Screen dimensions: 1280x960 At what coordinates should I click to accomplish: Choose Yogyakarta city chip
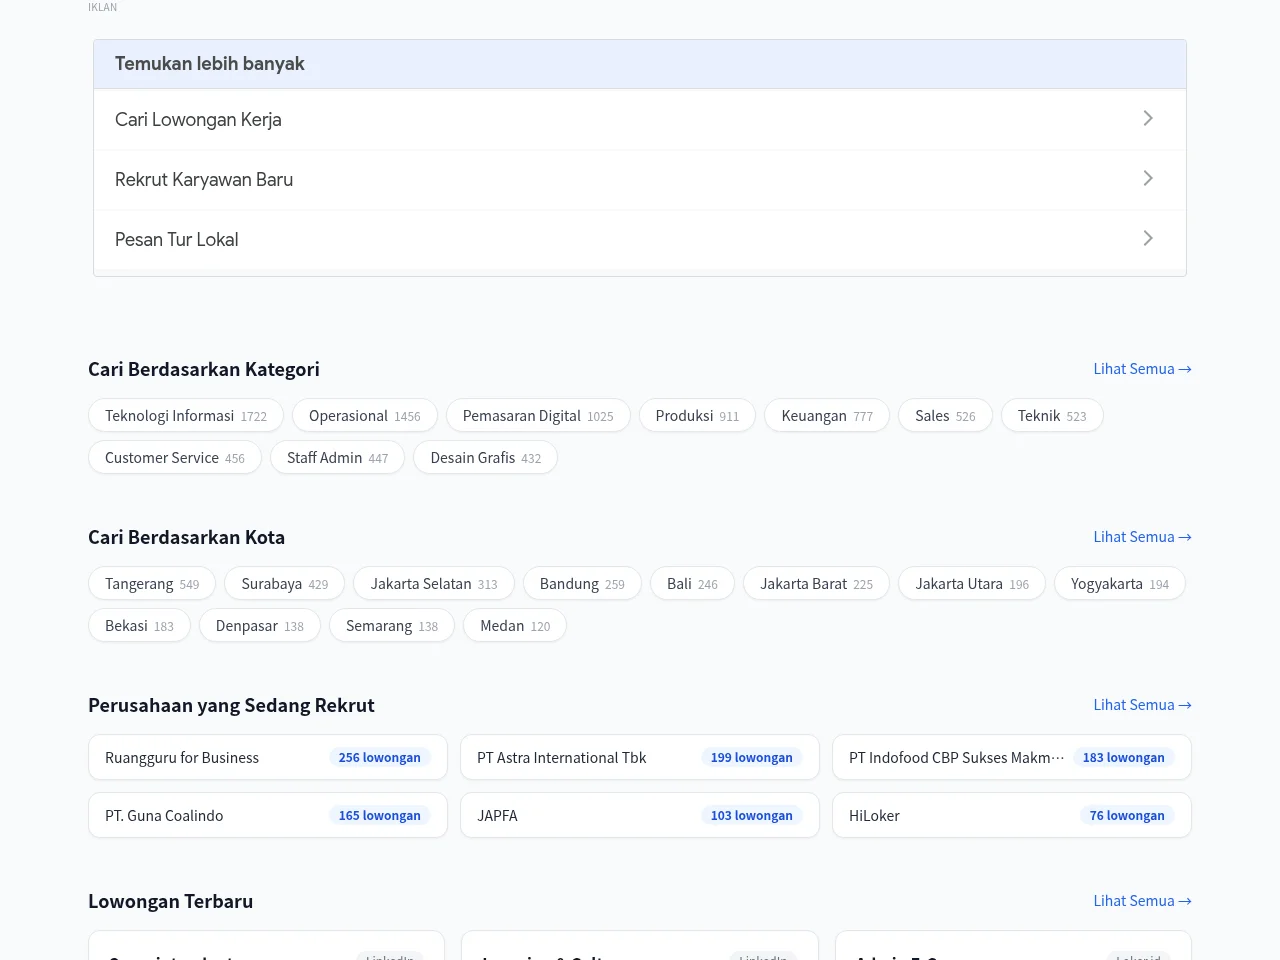click(x=1120, y=584)
